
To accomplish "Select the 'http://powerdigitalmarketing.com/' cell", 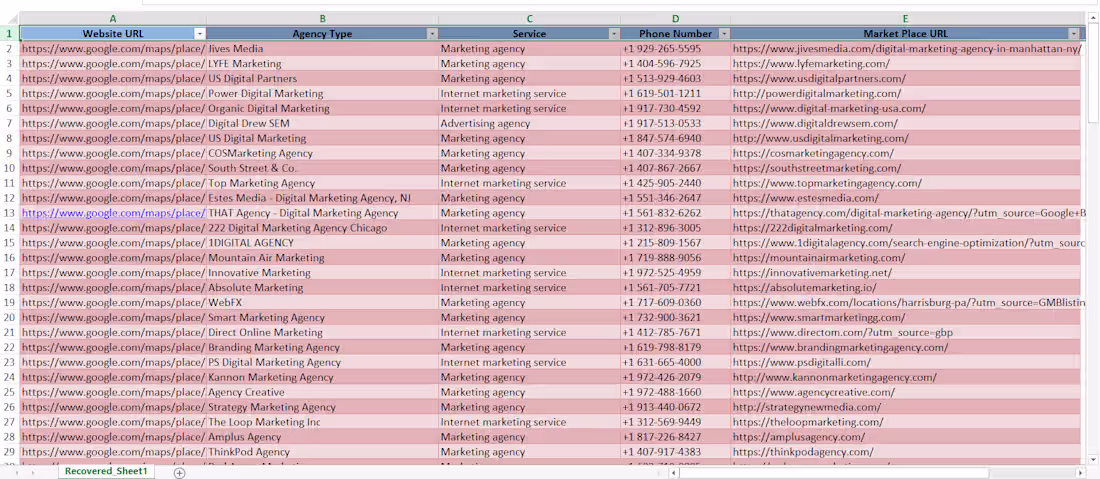I will pyautogui.click(x=905, y=93).
